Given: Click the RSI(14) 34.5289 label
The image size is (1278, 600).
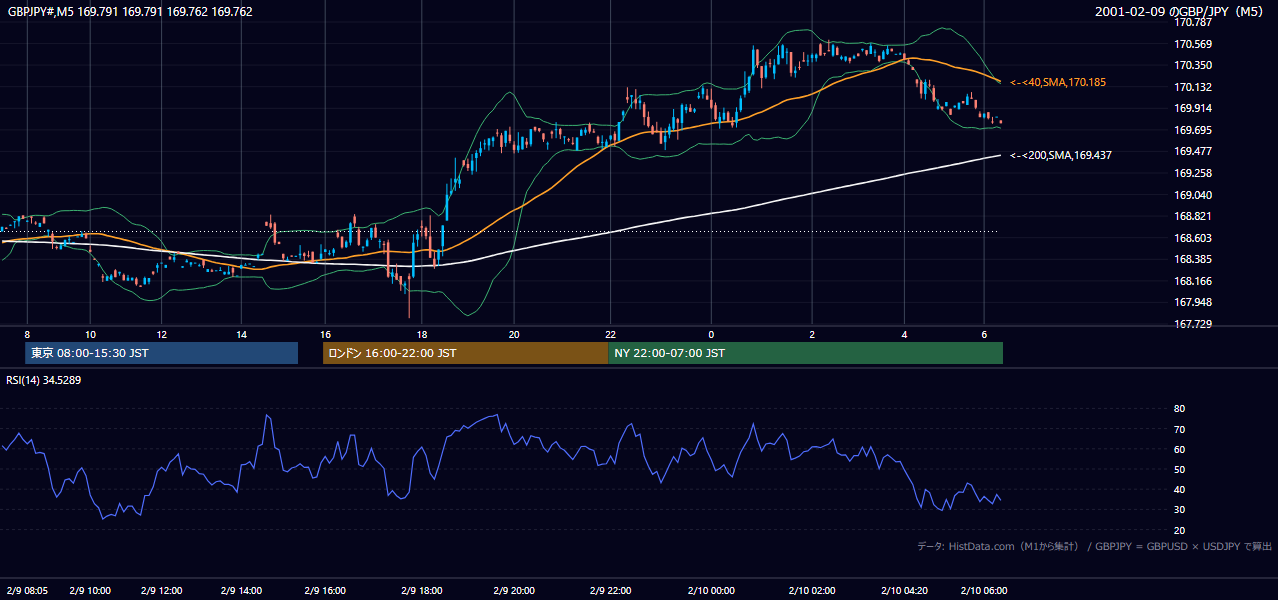Looking at the screenshot, I should [44, 380].
